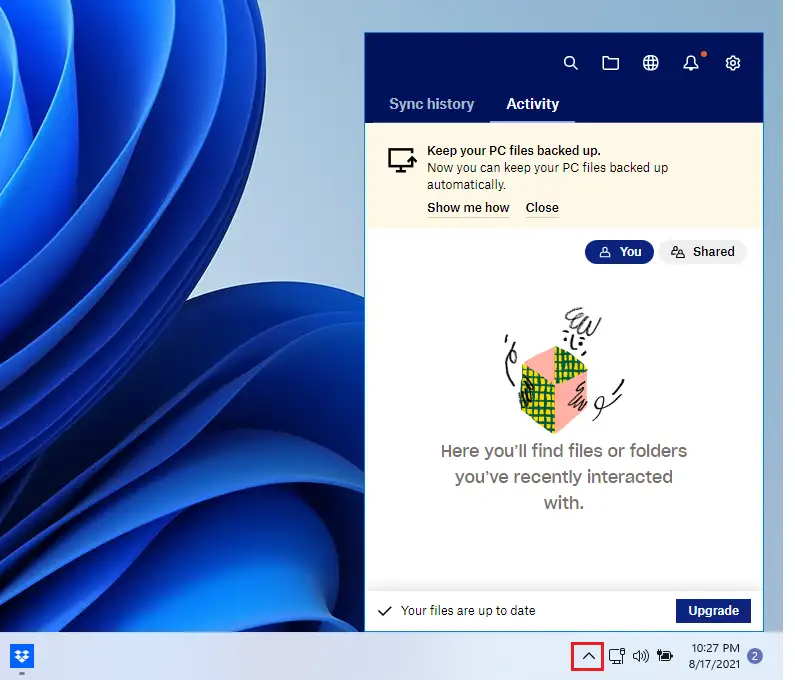Open Dropbox search with magnifier icon
Image resolution: width=795 pixels, height=680 pixels.
pos(570,63)
